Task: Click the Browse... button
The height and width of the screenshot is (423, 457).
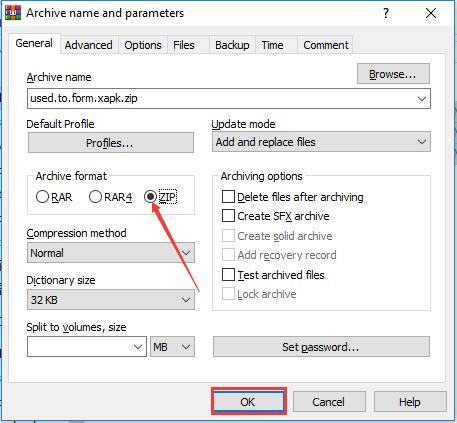Action: pyautogui.click(x=393, y=74)
